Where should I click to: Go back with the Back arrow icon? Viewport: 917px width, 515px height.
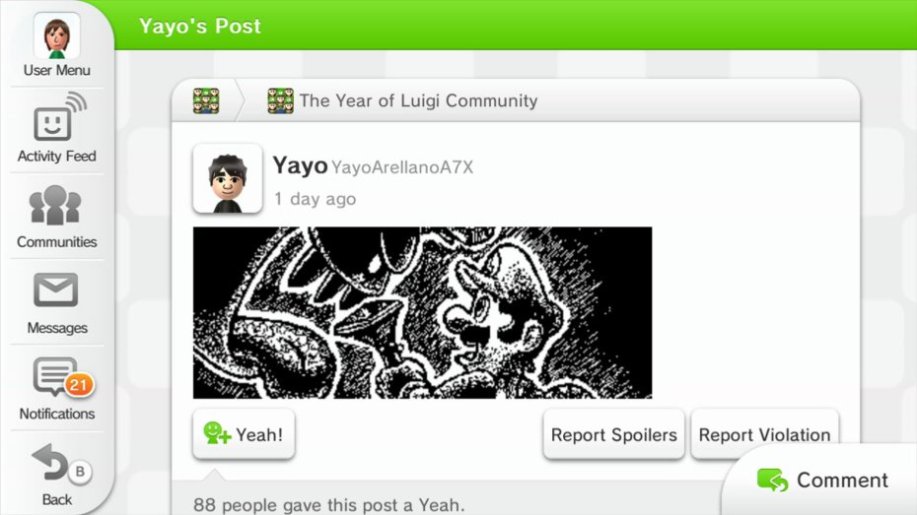coord(50,463)
